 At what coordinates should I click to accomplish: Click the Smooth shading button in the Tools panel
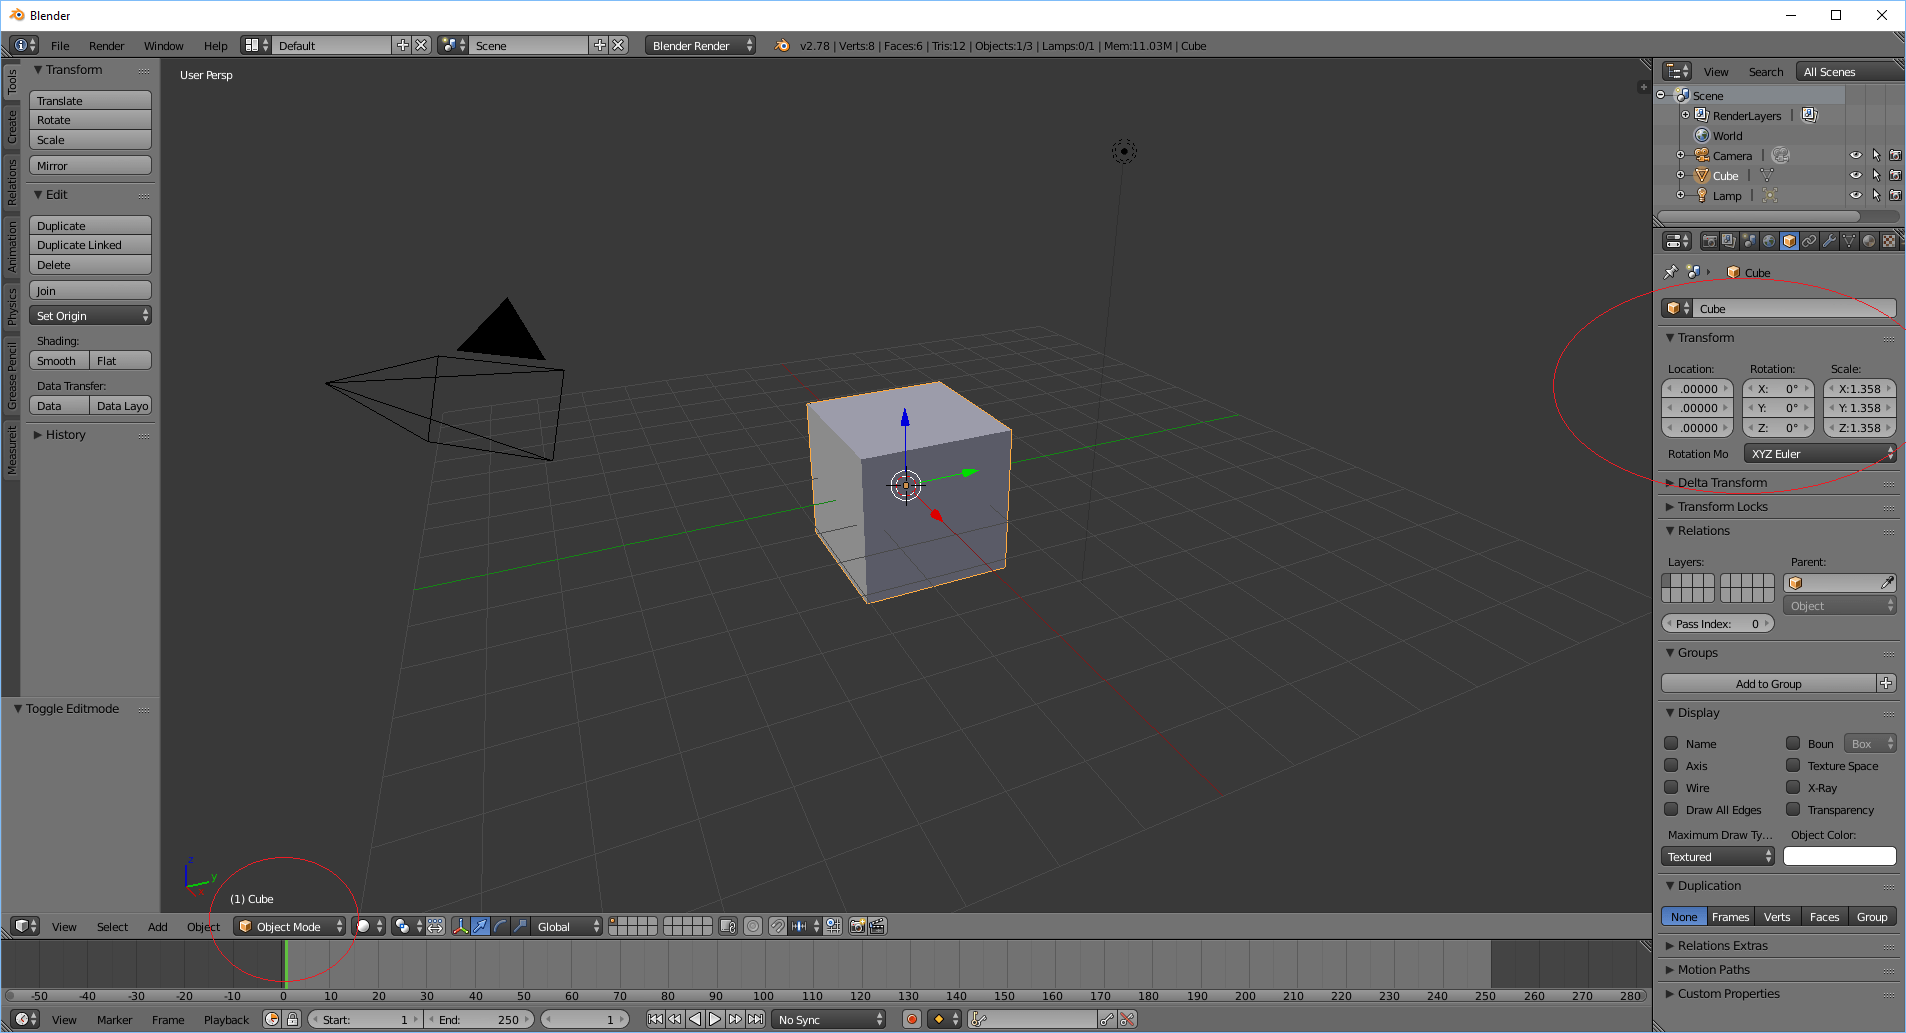[x=57, y=360]
